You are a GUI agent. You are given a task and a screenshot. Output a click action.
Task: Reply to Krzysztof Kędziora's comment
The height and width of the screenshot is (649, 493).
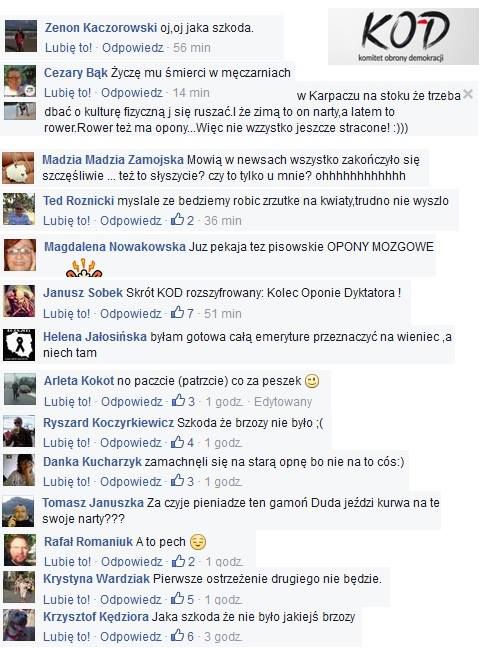click(130, 636)
